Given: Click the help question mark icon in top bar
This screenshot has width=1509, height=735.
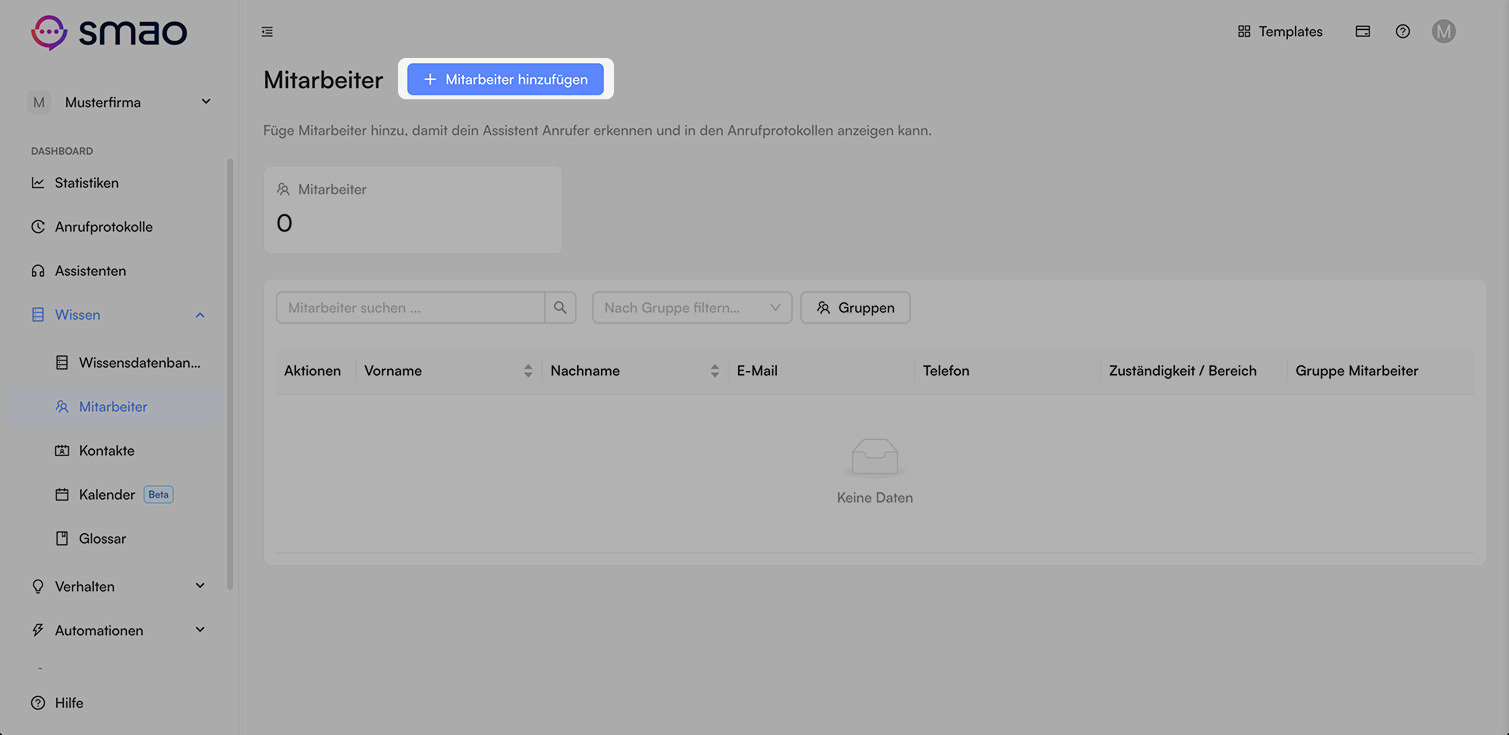Looking at the screenshot, I should (1403, 32).
